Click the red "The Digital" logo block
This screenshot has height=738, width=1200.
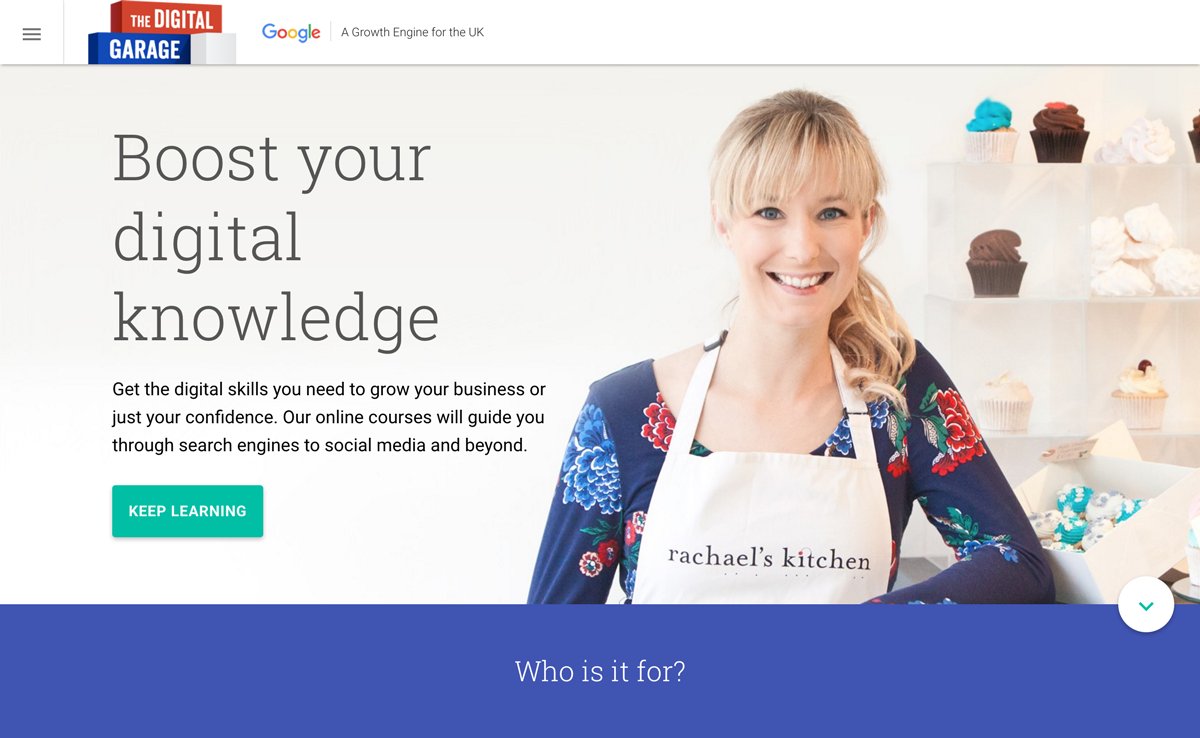pos(166,17)
